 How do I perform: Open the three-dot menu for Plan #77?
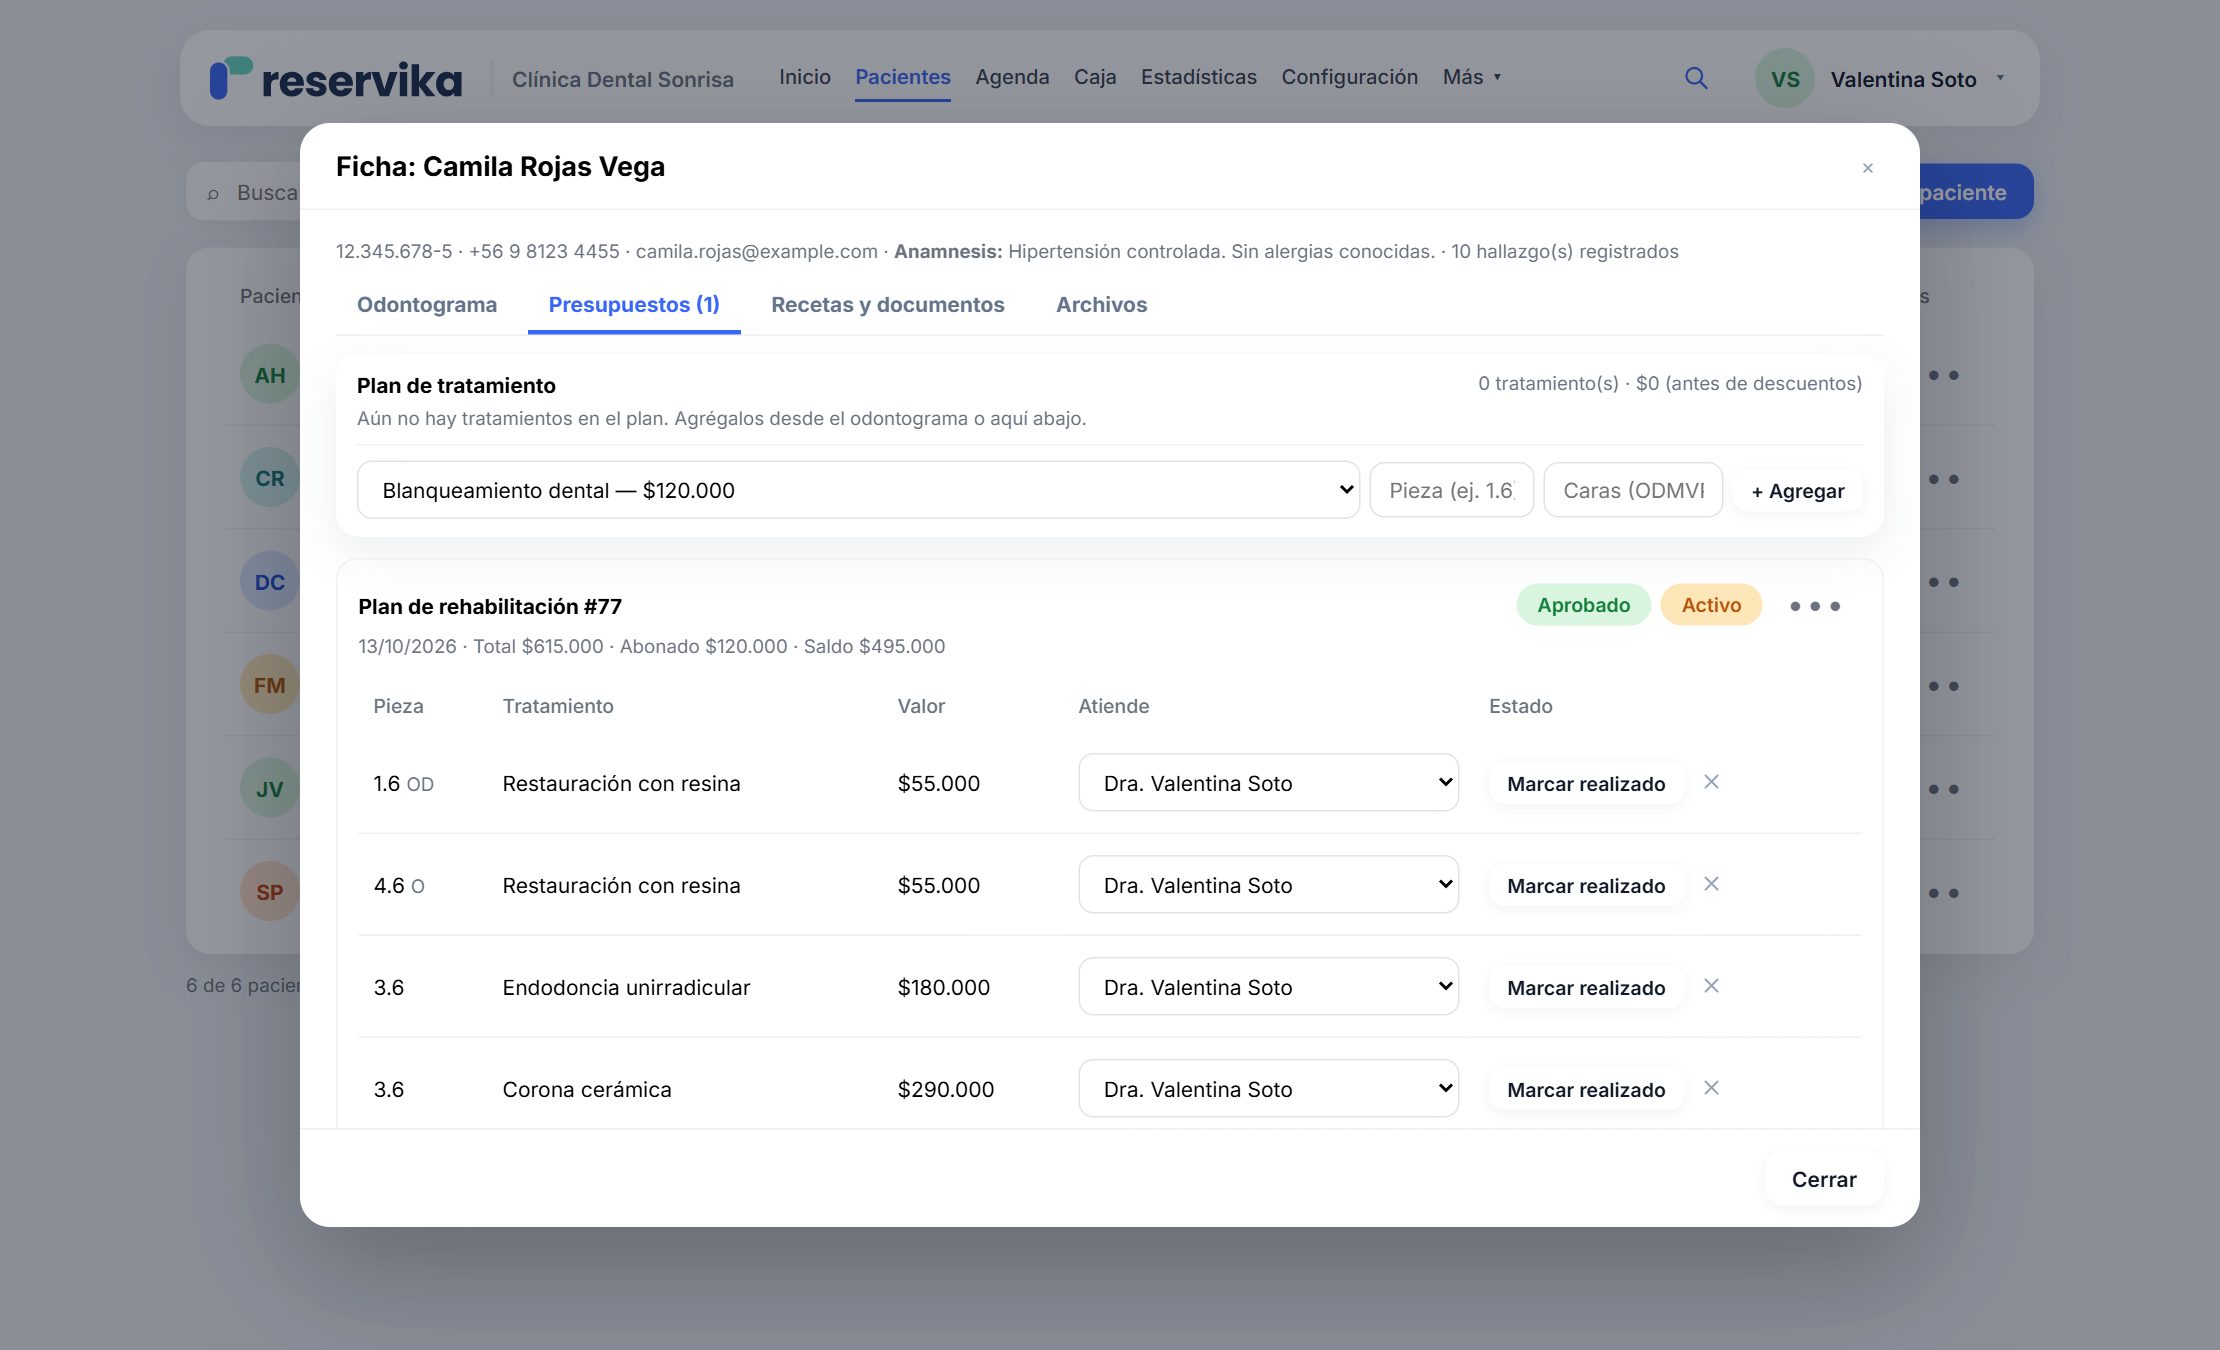(1814, 606)
